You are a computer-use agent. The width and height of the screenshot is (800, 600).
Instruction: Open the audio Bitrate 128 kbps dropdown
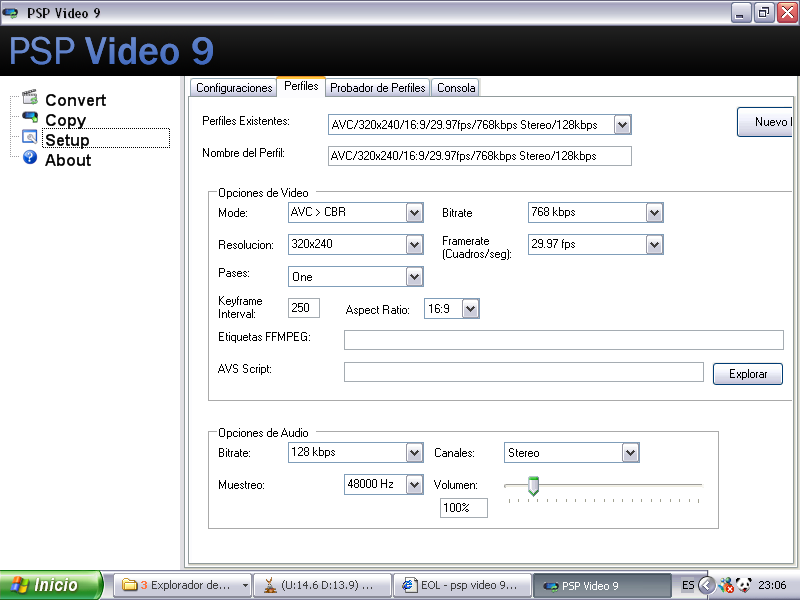[x=414, y=453]
